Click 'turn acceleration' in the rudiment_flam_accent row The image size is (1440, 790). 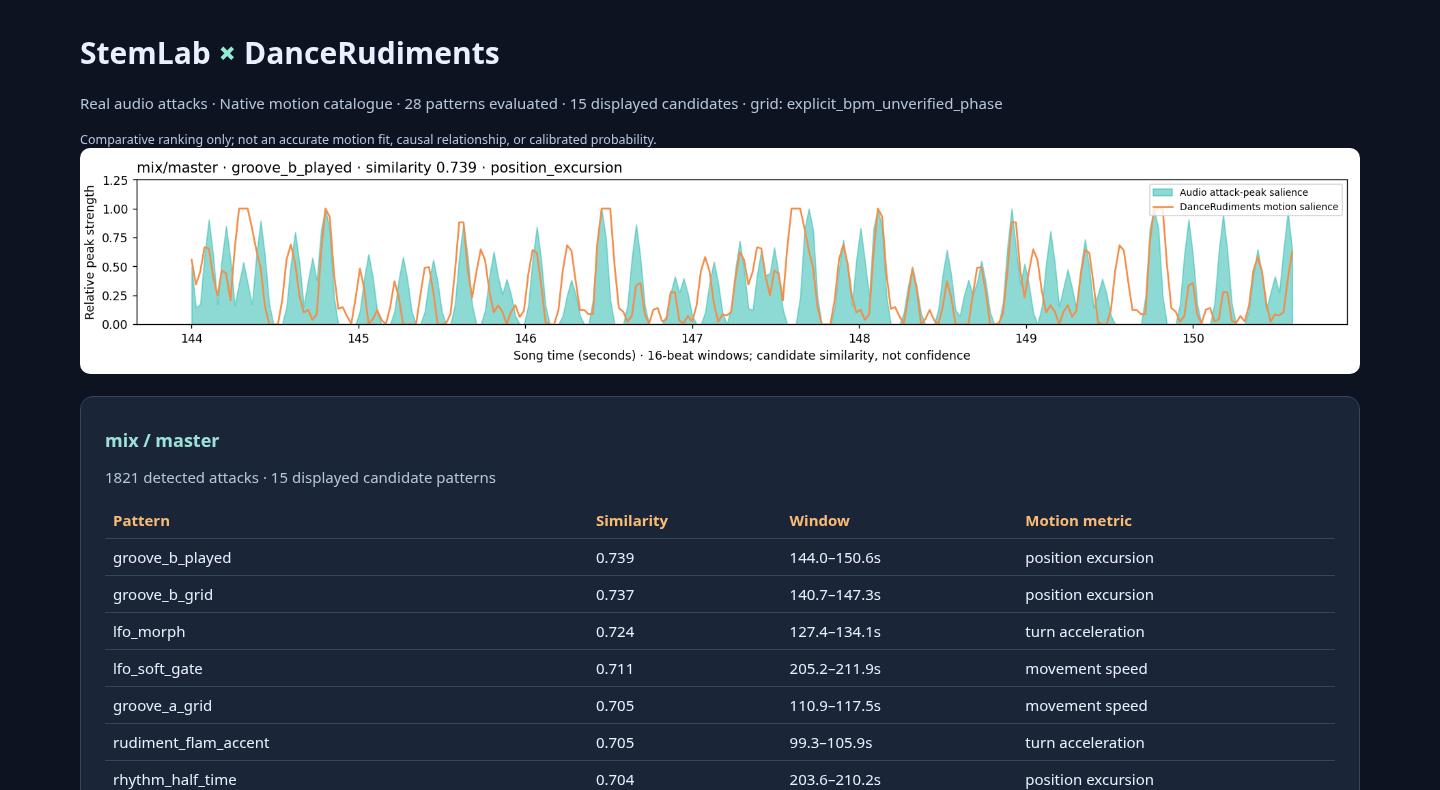pyautogui.click(x=1085, y=743)
